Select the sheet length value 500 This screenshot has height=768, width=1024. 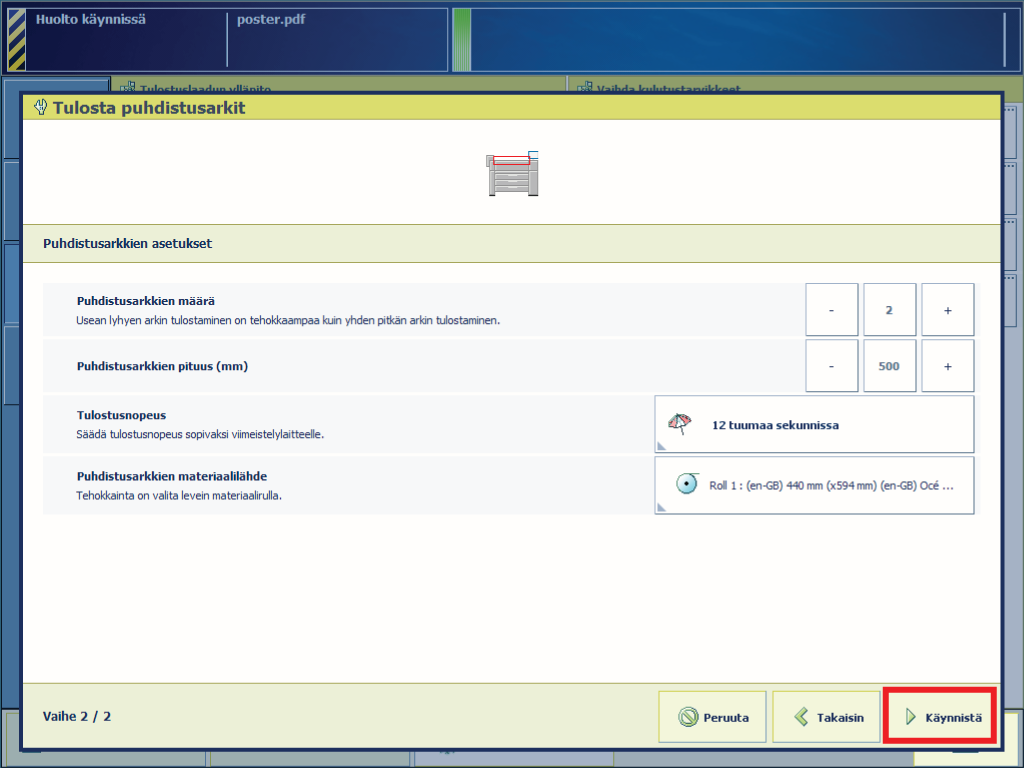click(x=889, y=366)
